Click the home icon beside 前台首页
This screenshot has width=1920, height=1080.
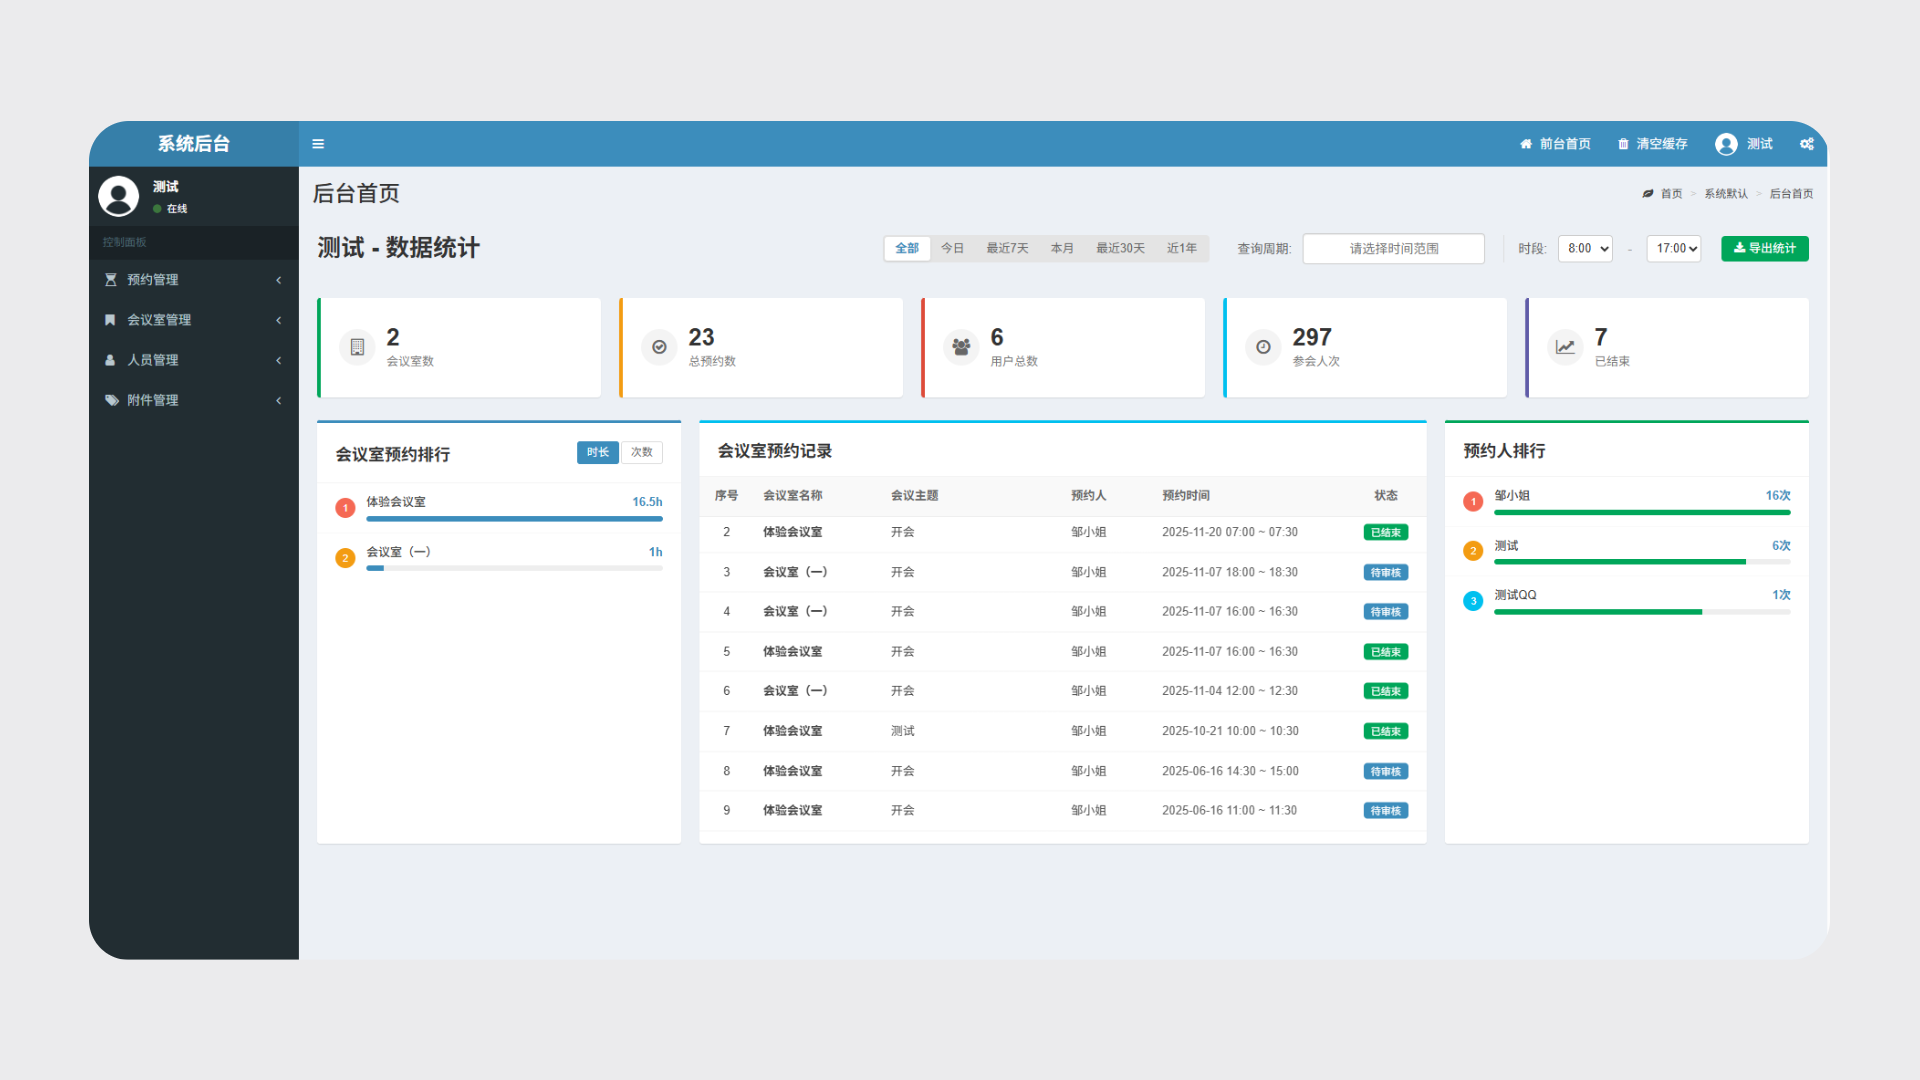point(1526,144)
